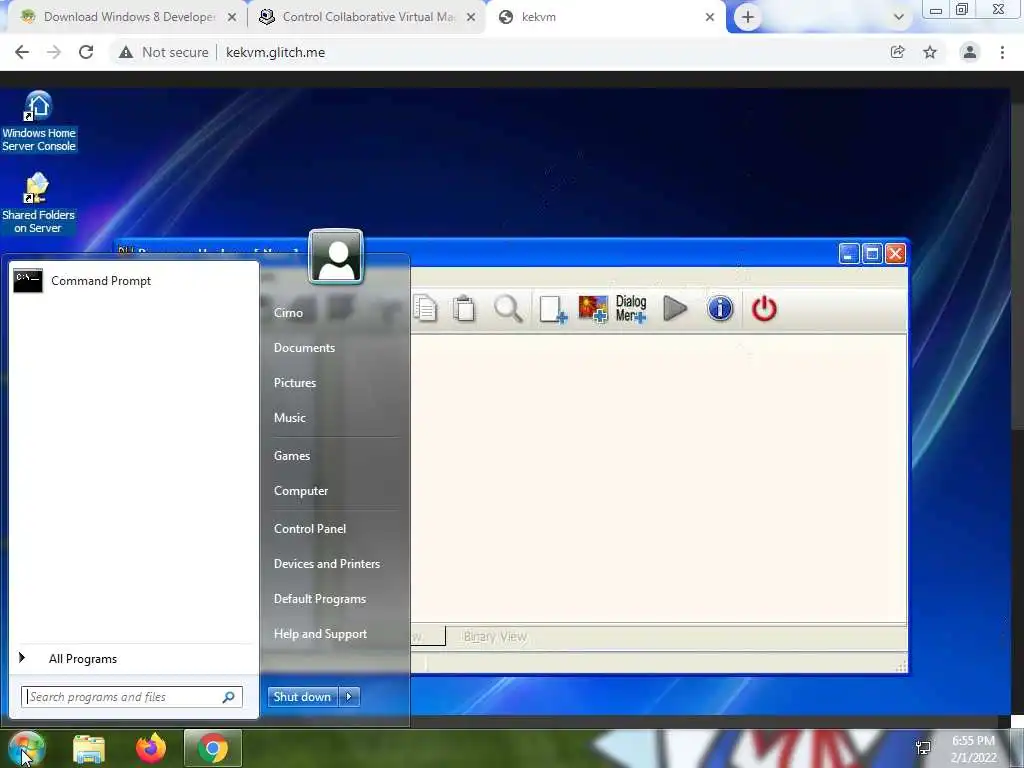The image size is (1024, 768).
Task: Click the browser reload button
Action: point(86,52)
